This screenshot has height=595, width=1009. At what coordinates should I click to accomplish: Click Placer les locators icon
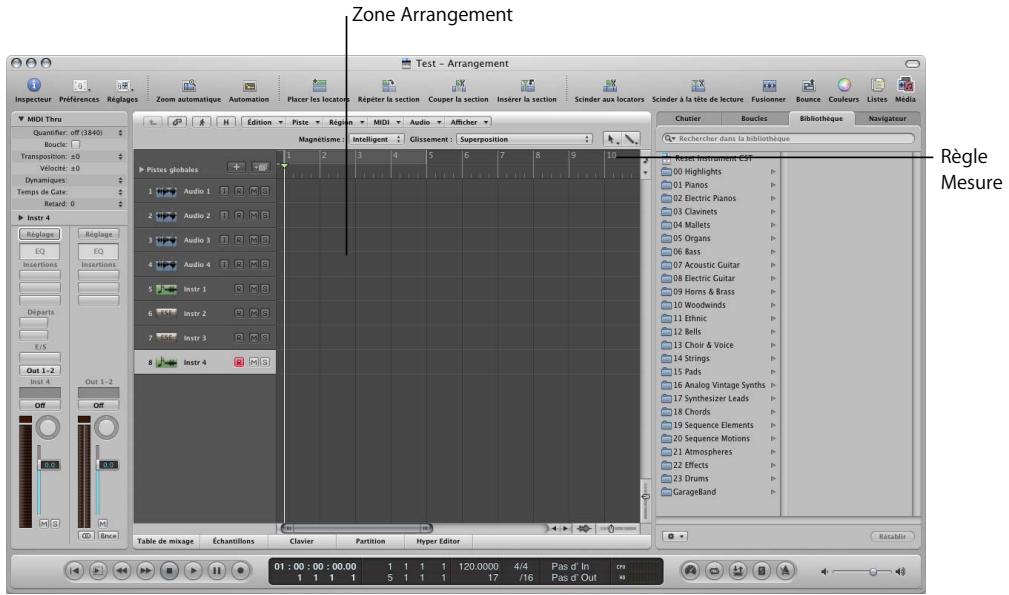pos(319,86)
